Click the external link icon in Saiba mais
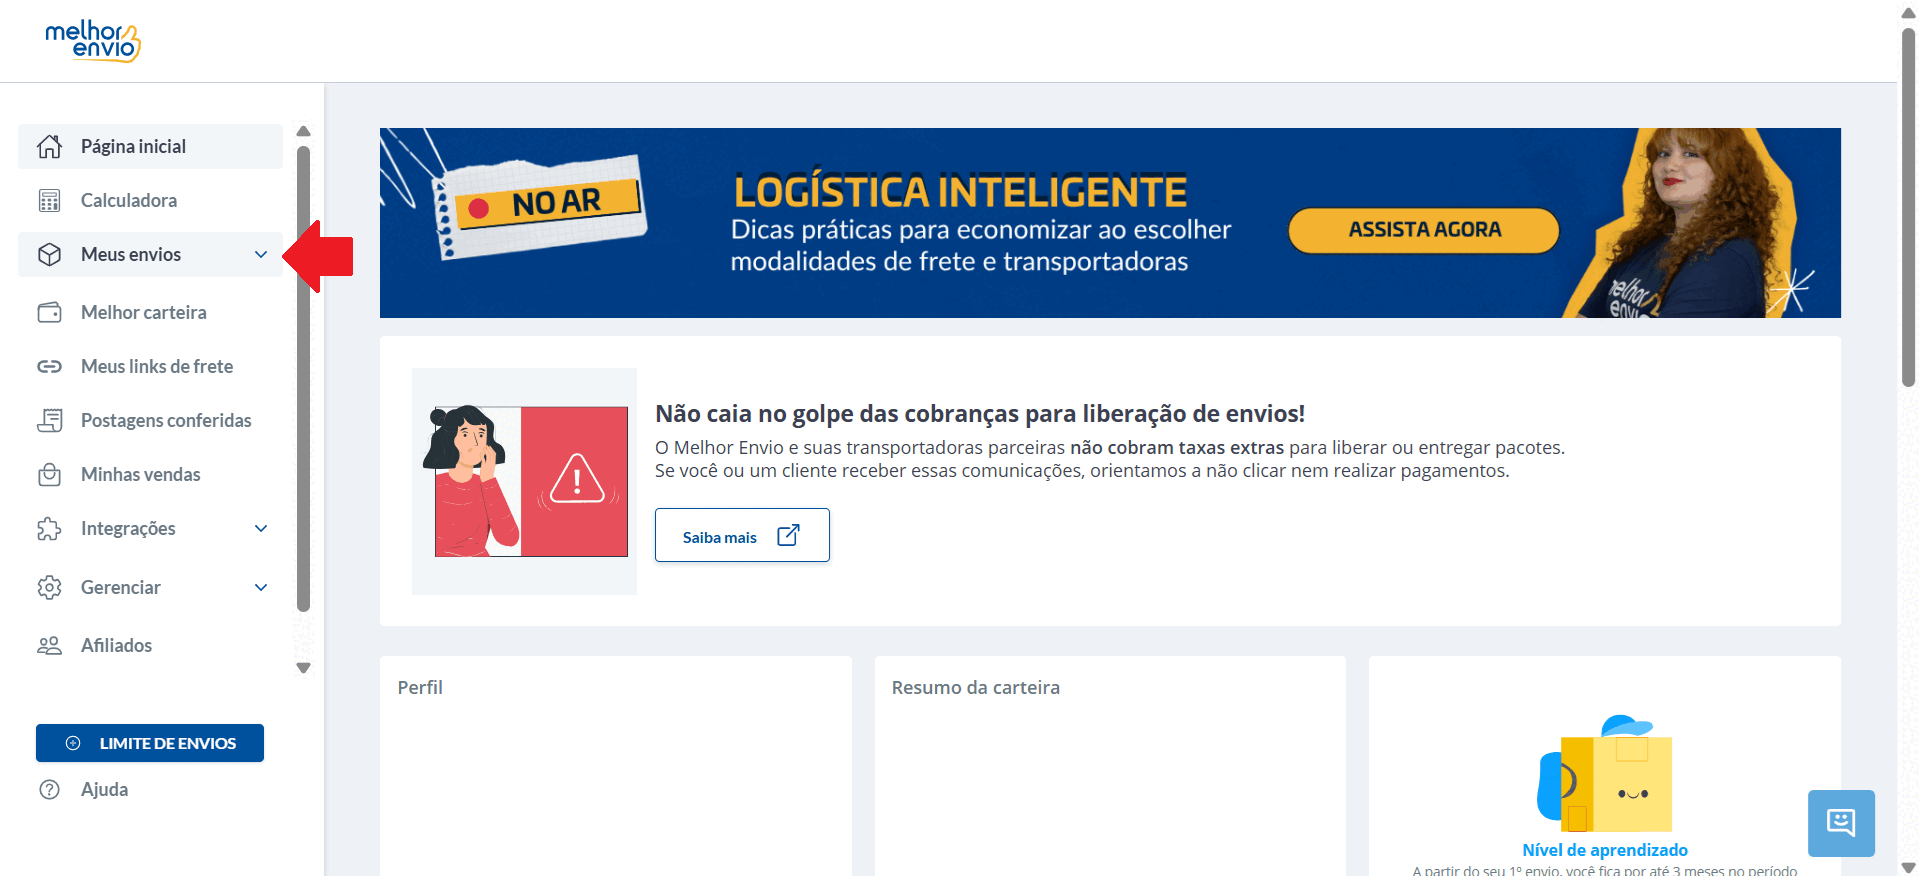 pos(788,535)
